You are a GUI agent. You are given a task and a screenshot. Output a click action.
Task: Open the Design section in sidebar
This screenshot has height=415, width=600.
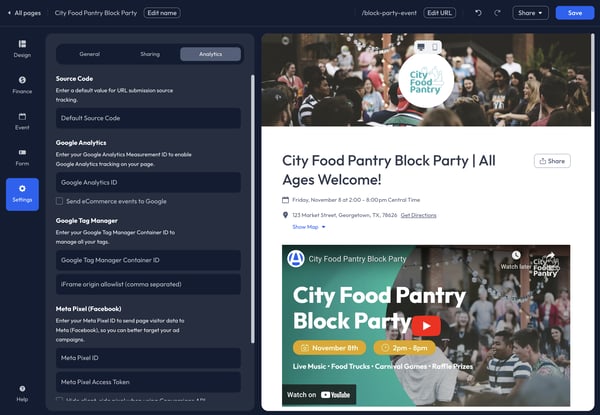click(x=22, y=49)
